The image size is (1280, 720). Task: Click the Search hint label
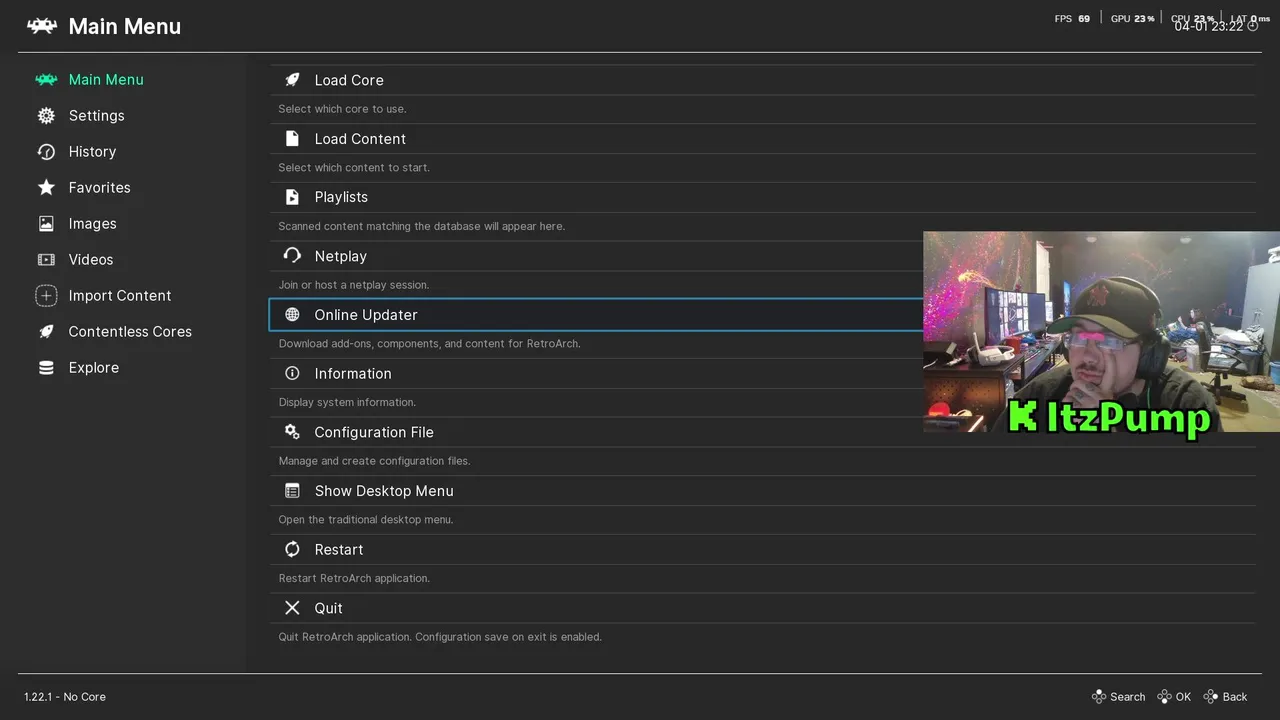point(1127,697)
